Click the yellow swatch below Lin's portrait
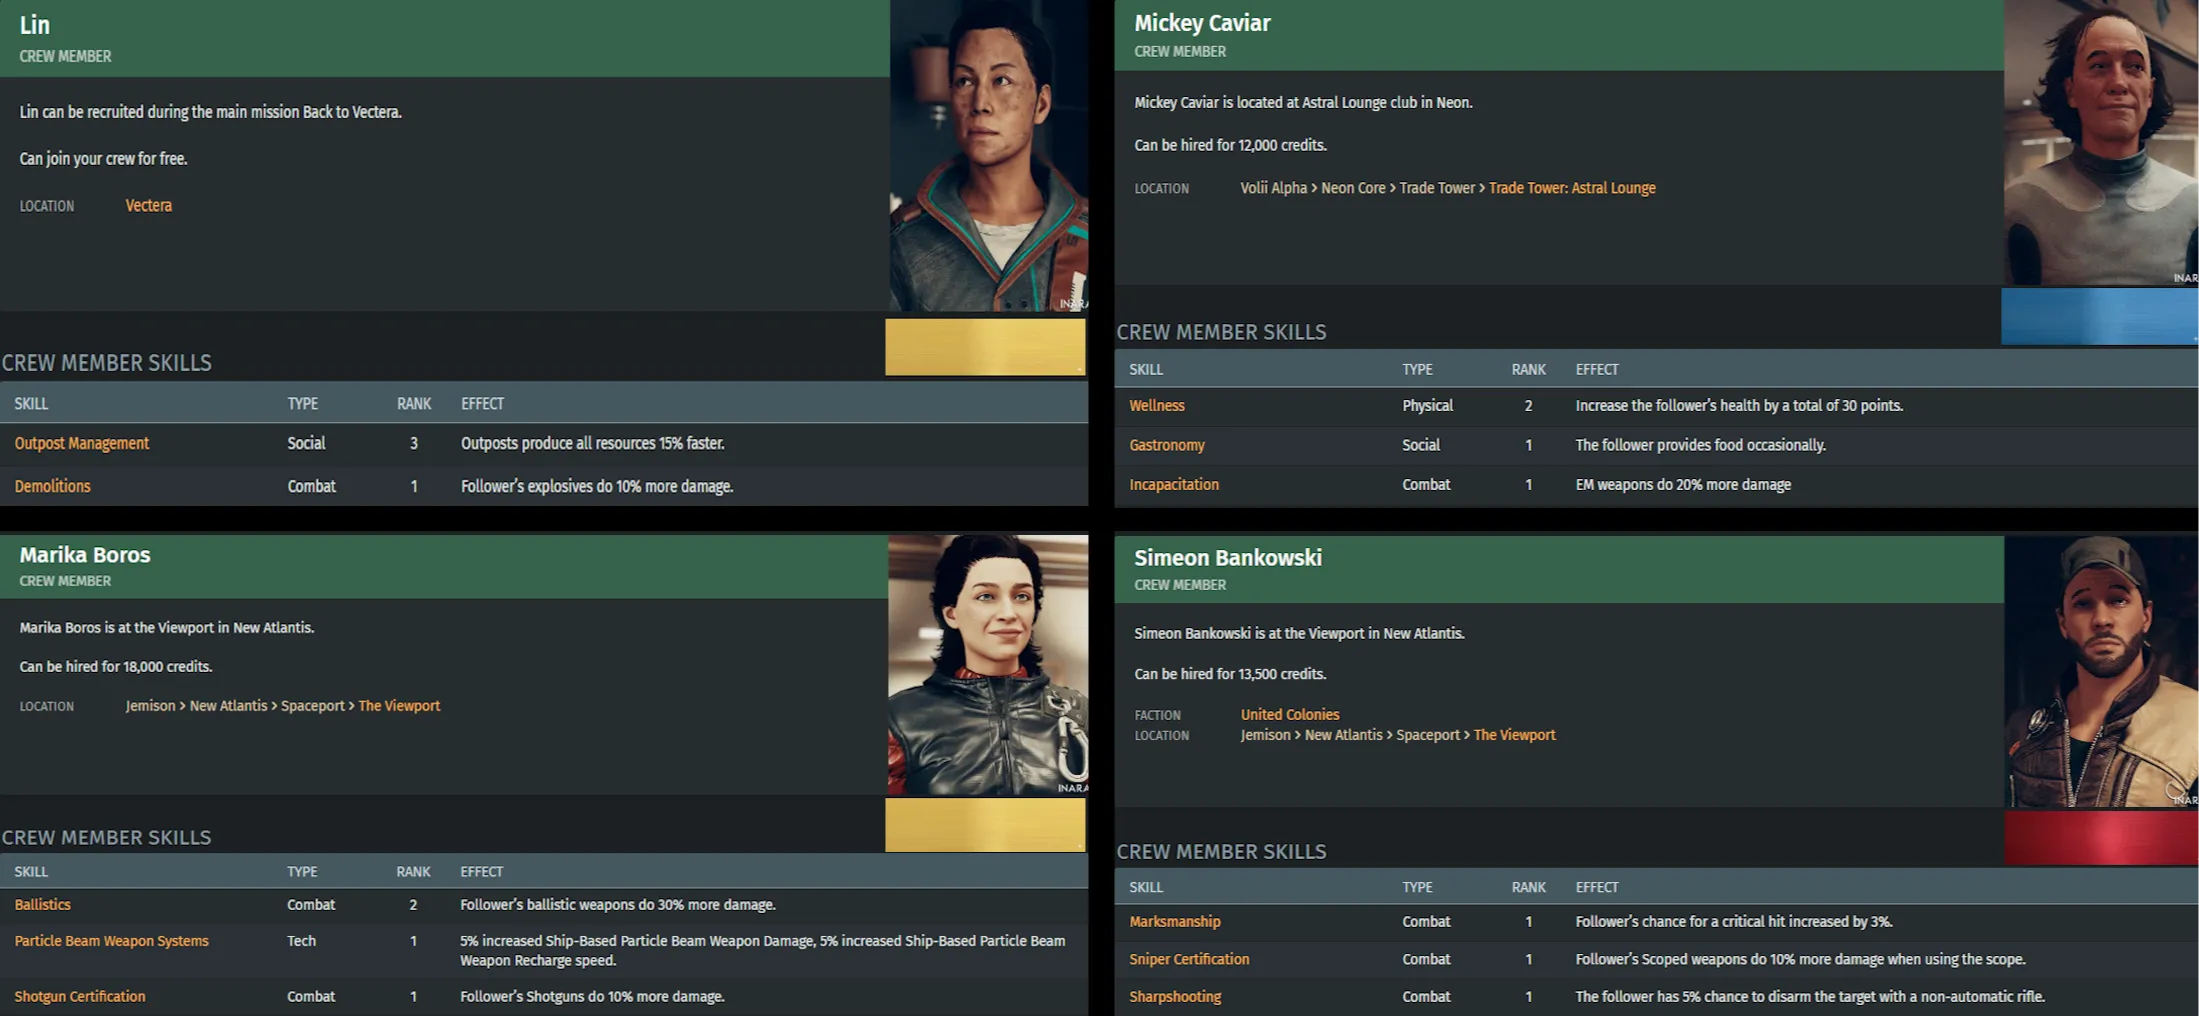 pos(985,347)
